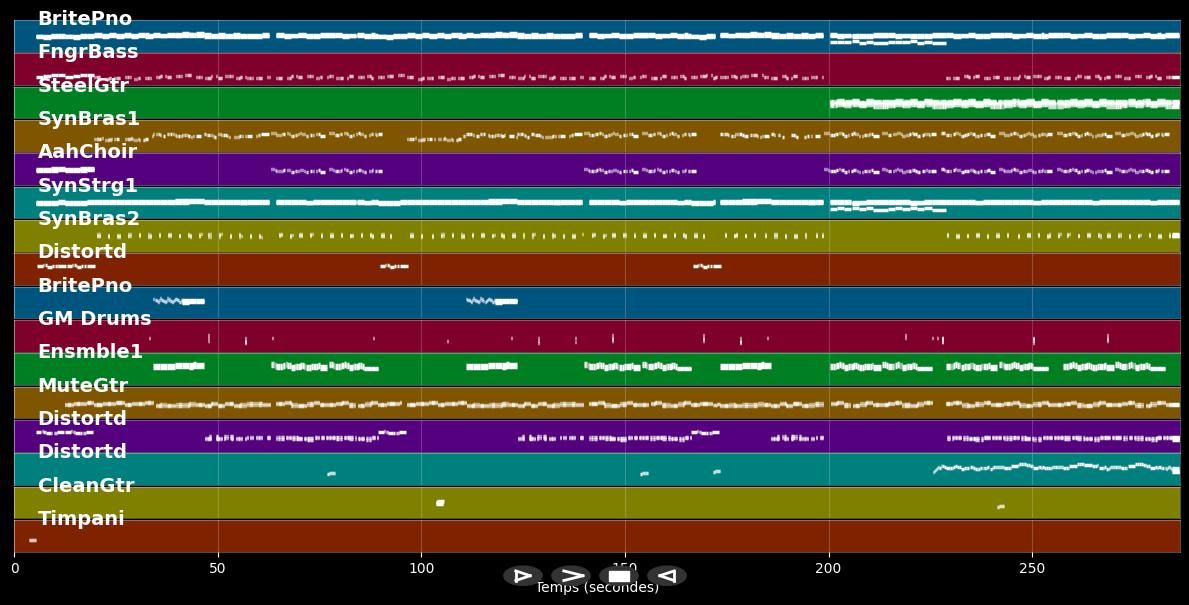Click the left-pointing triangle rewind button

click(667, 576)
